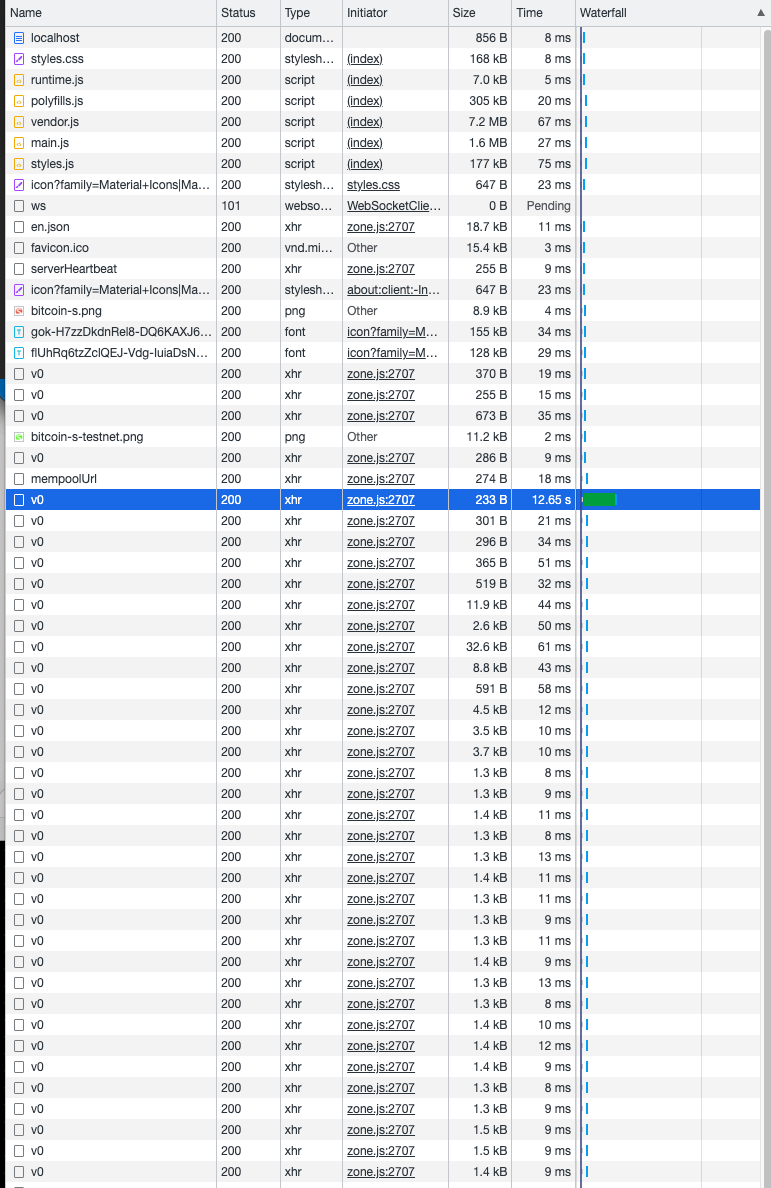Open the (index) initiator link for main.js
The height and width of the screenshot is (1188, 771).
click(364, 142)
